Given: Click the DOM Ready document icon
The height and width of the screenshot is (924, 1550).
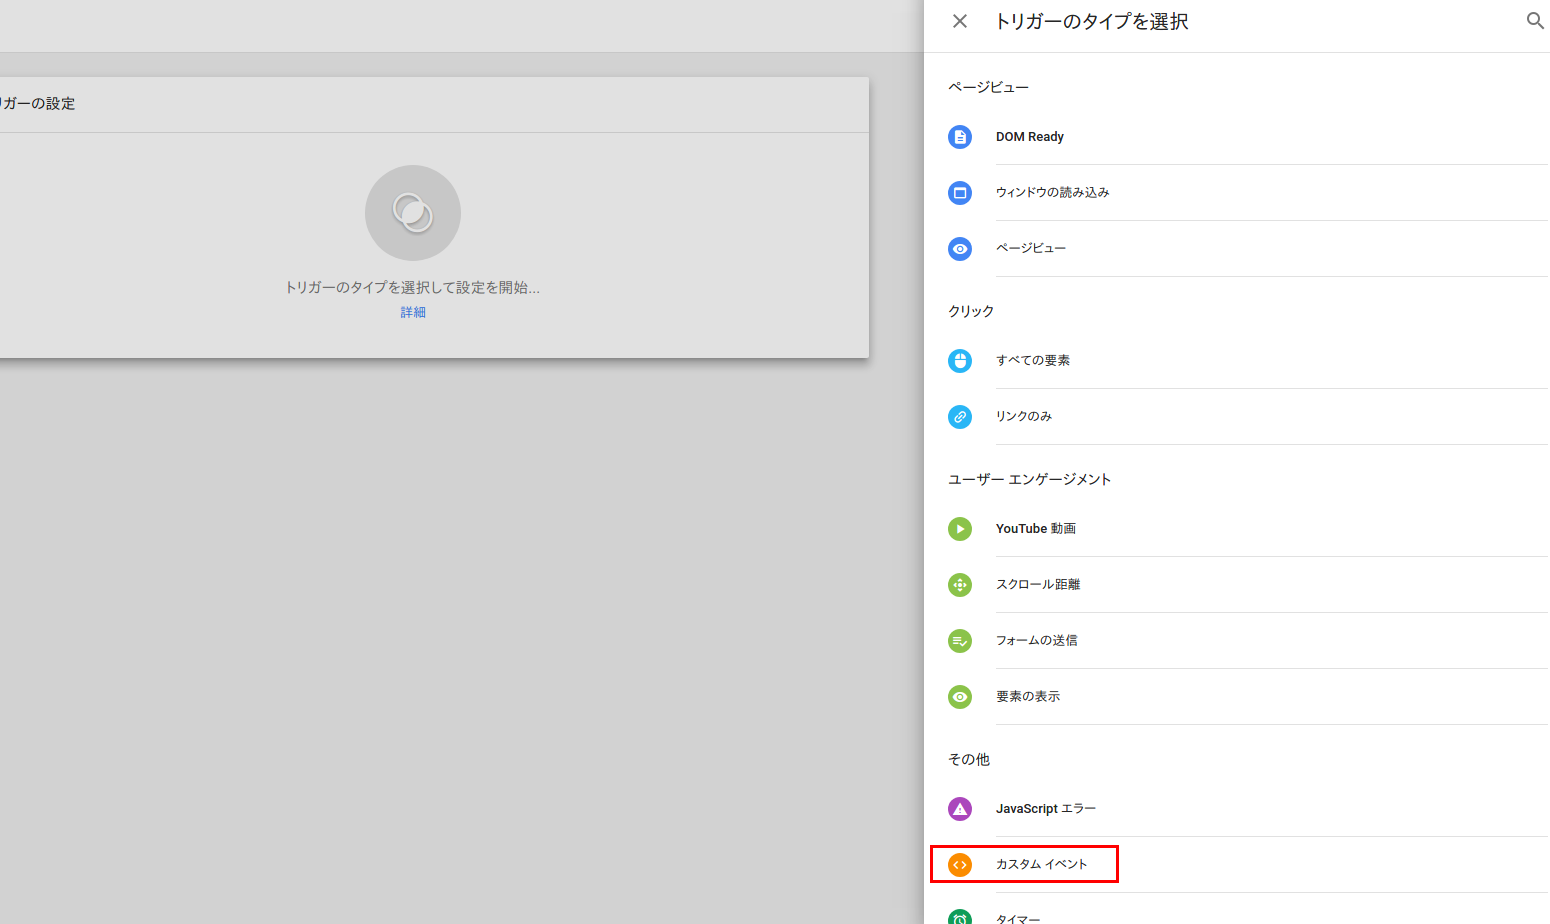Looking at the screenshot, I should (x=960, y=137).
